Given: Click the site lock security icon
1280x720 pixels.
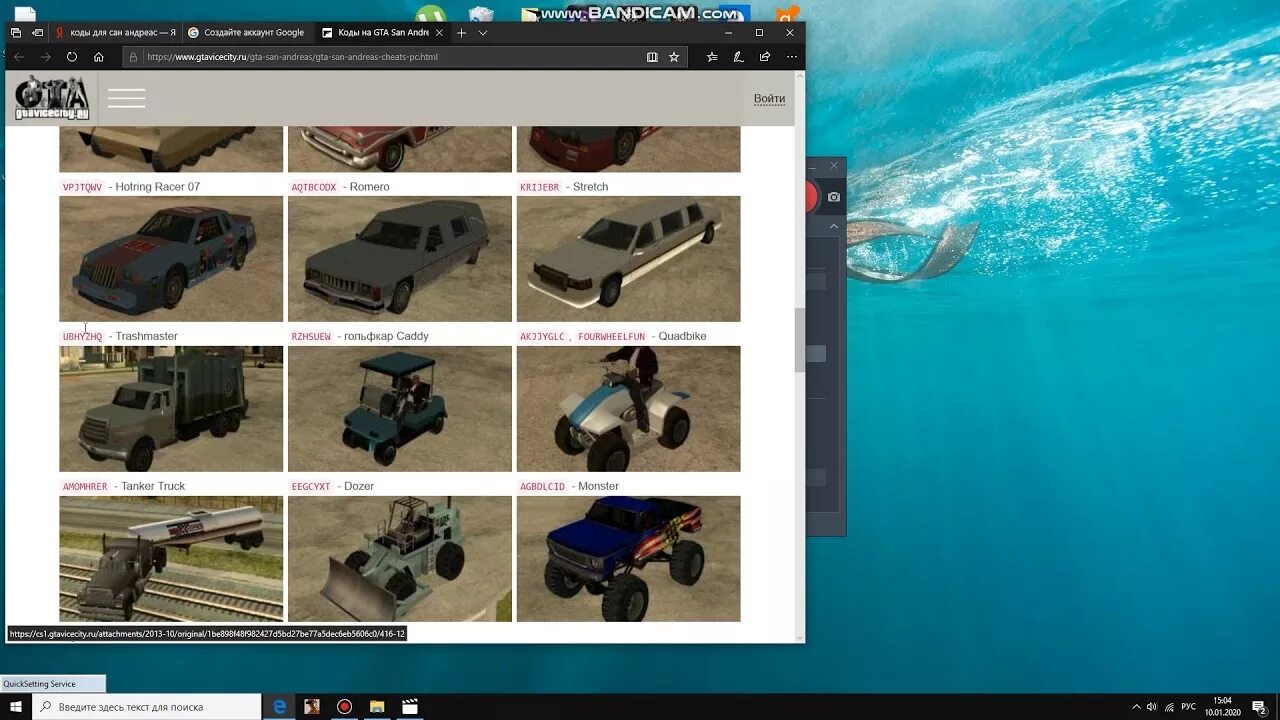Looking at the screenshot, I should pyautogui.click(x=134, y=57).
